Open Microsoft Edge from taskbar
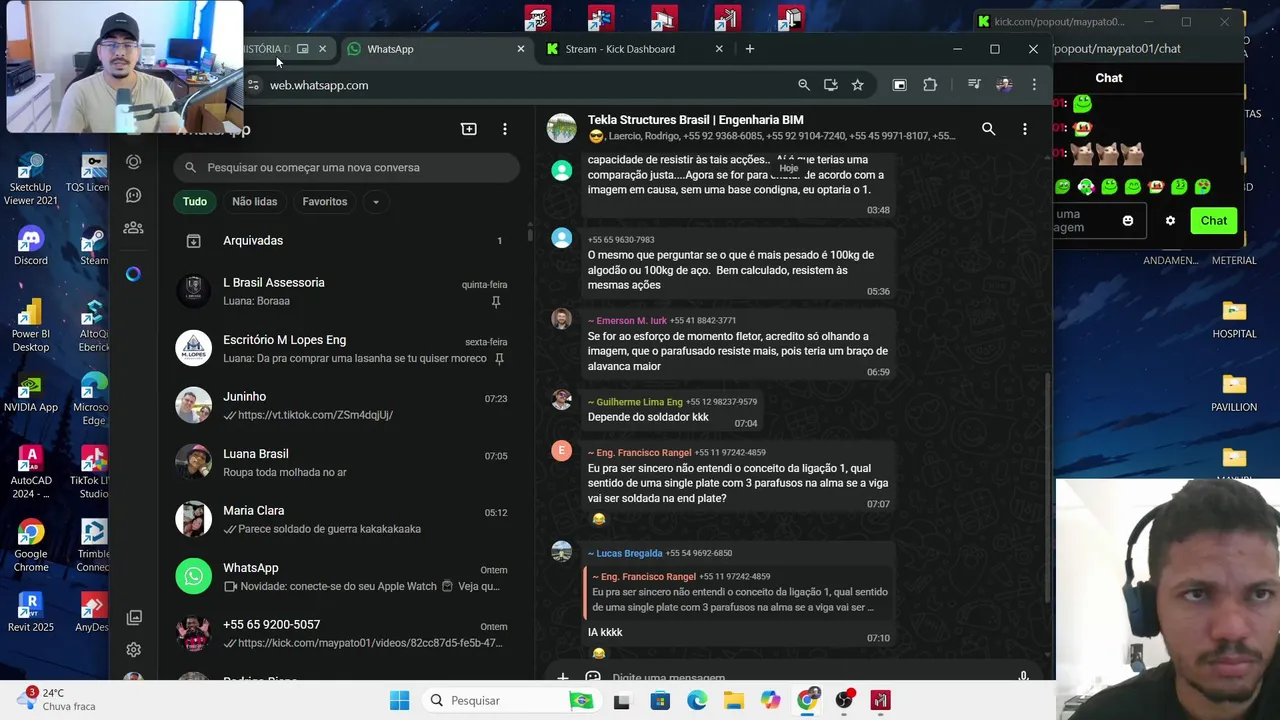This screenshot has height=720, width=1280. [x=697, y=700]
